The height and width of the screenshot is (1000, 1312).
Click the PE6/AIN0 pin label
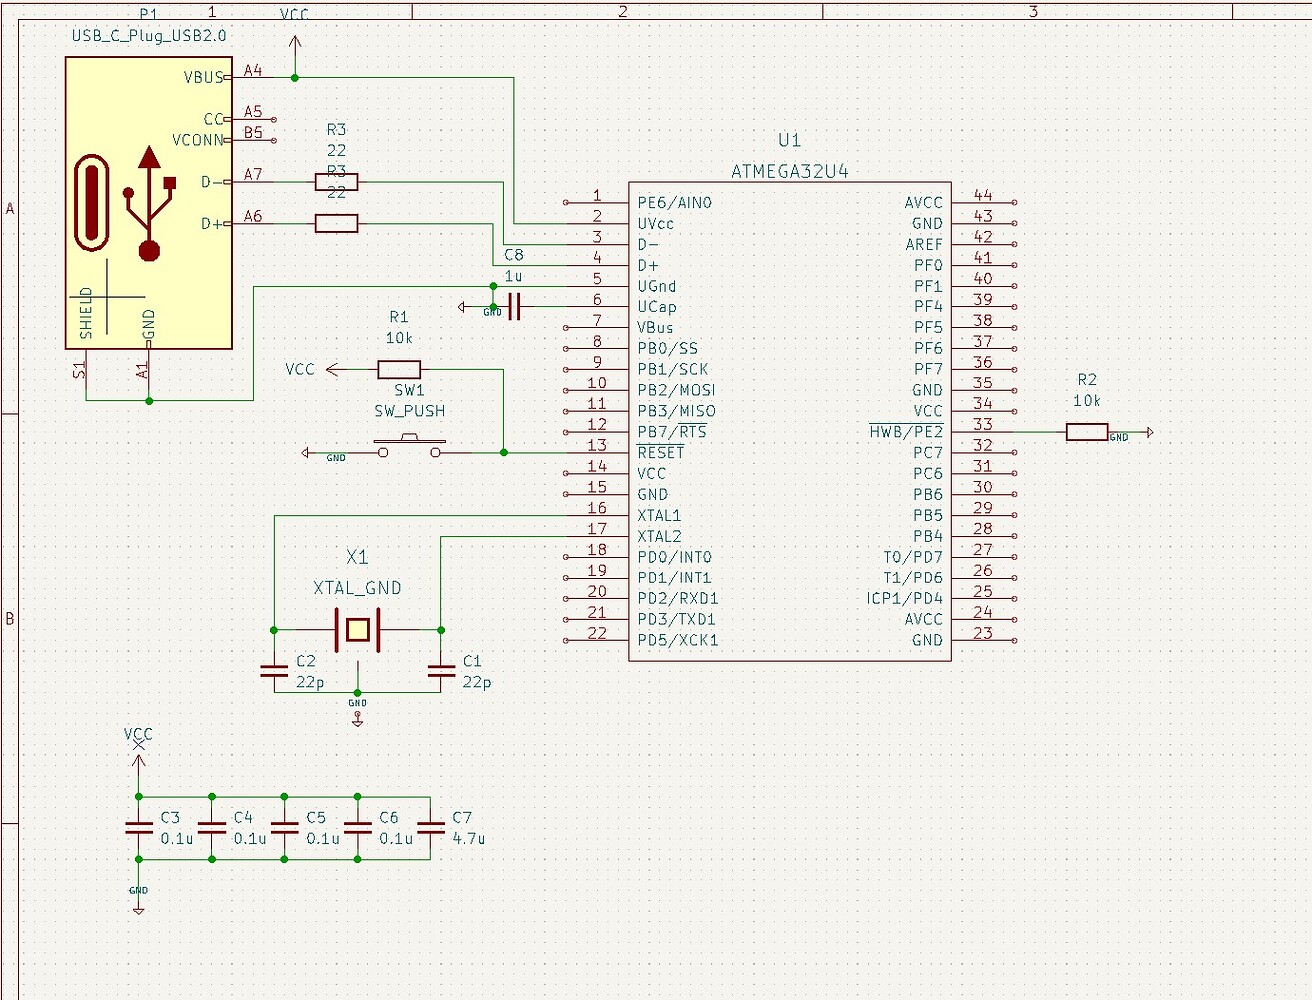pos(675,203)
